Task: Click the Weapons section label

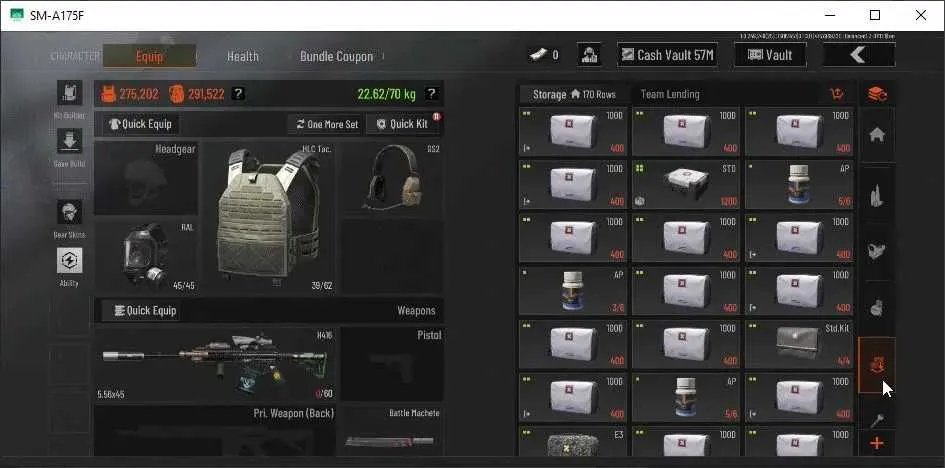Action: click(x=416, y=311)
